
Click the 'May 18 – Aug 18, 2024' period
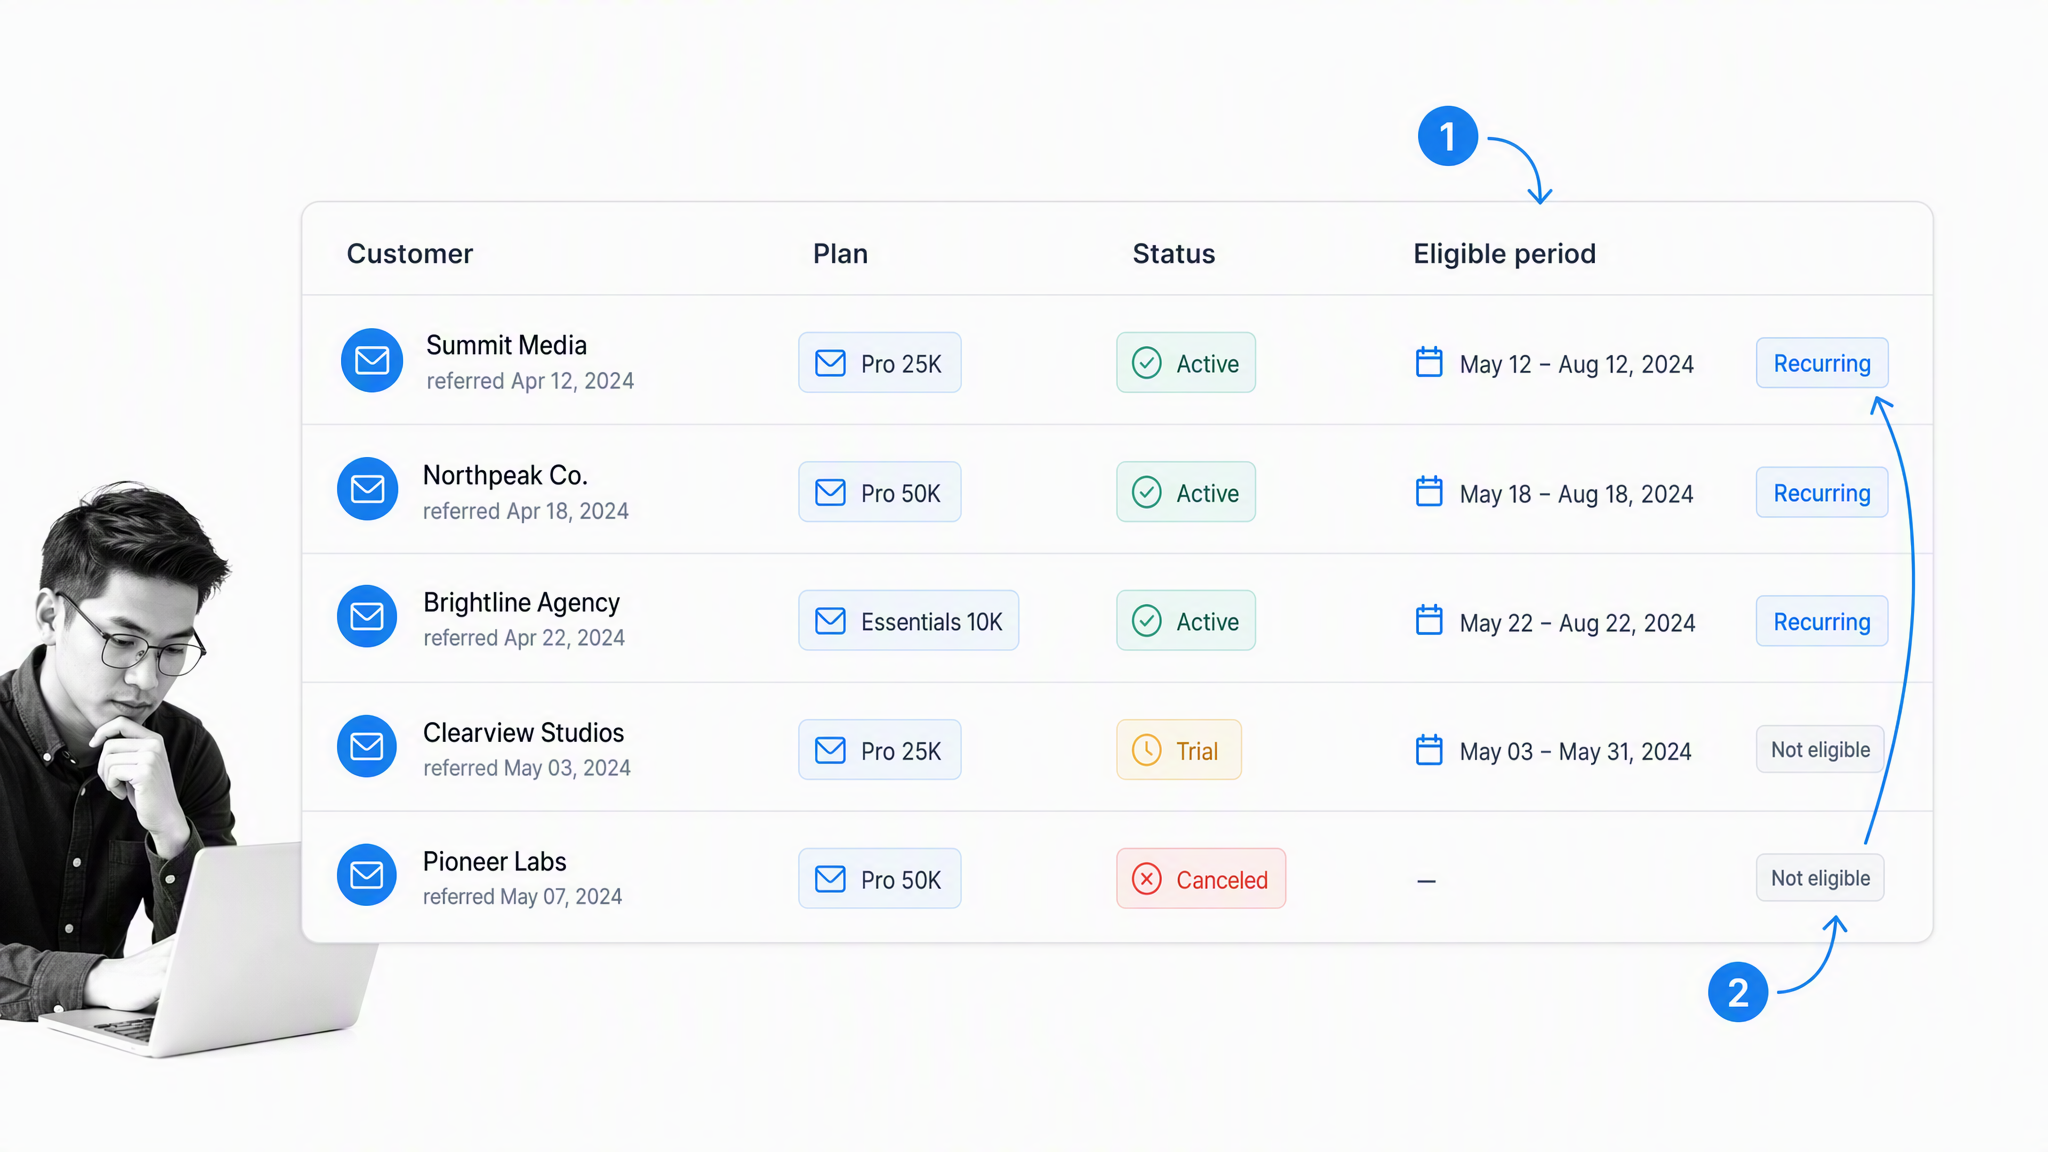click(1576, 494)
